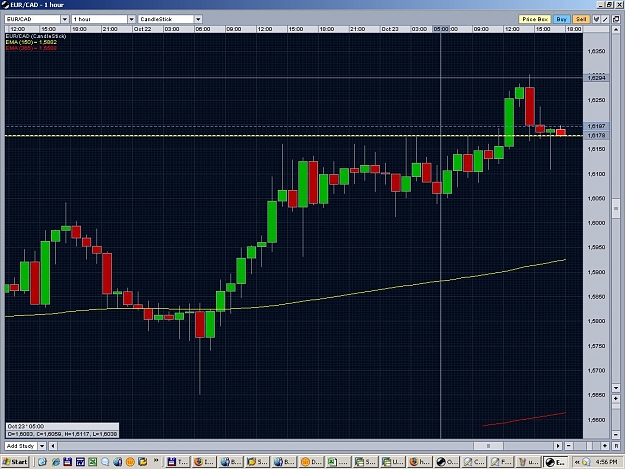Click the vertical scrollbar up arrow
The image size is (625, 469).
coord(616,29)
